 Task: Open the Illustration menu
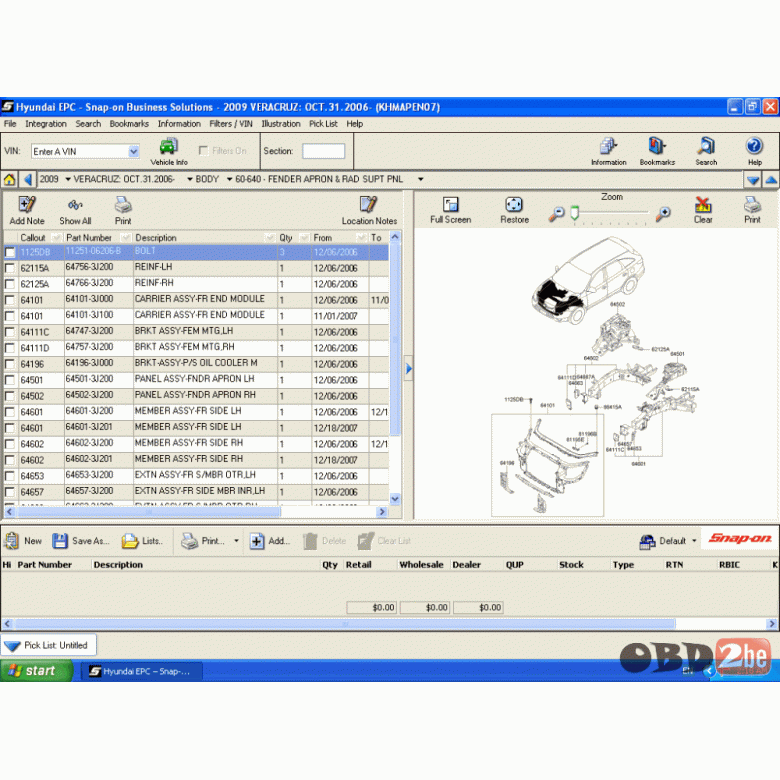pyautogui.click(x=281, y=124)
